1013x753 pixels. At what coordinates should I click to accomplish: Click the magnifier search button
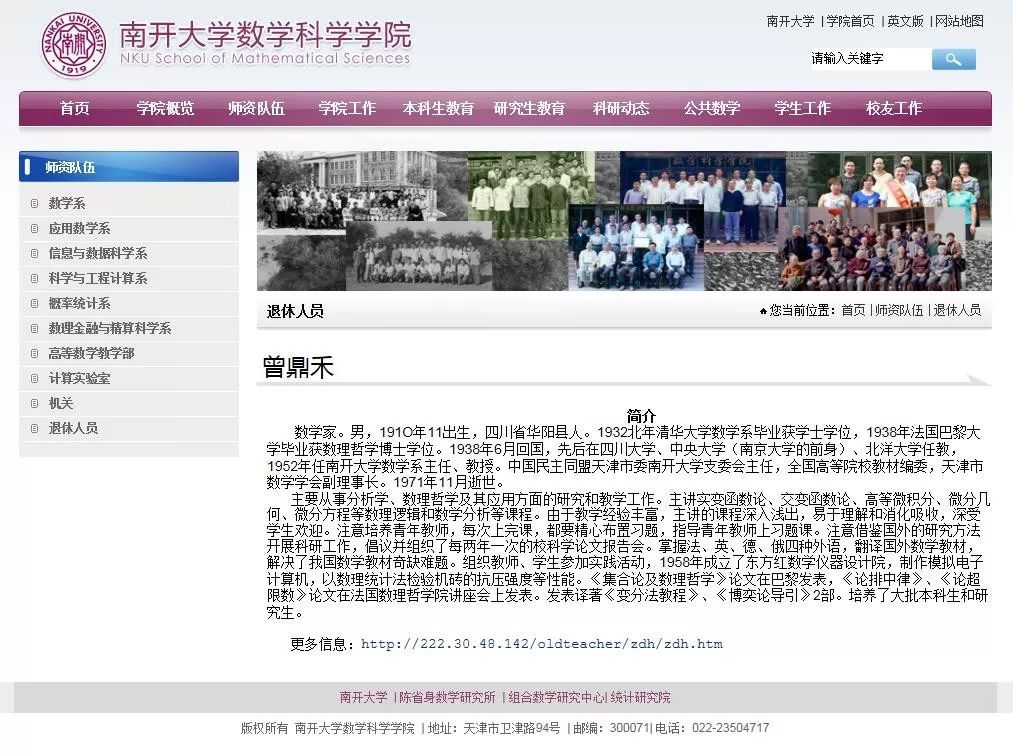(x=953, y=60)
